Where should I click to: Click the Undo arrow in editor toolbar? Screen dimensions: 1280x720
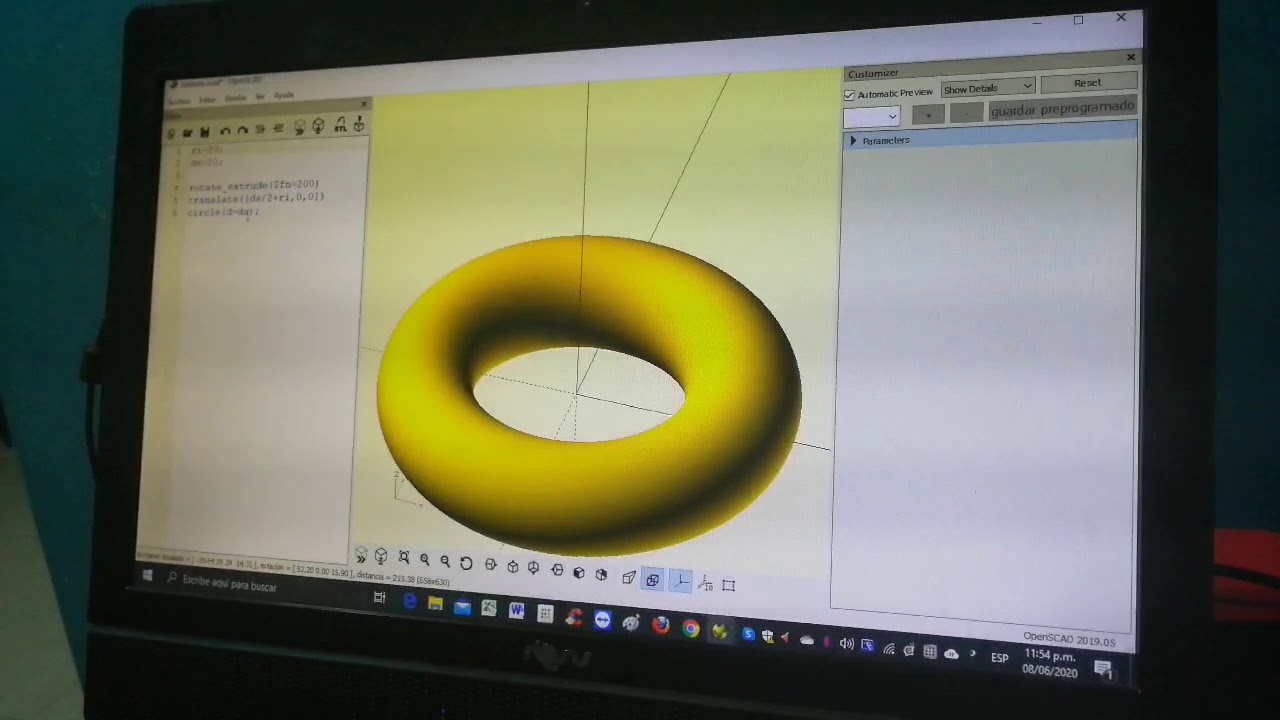225,131
